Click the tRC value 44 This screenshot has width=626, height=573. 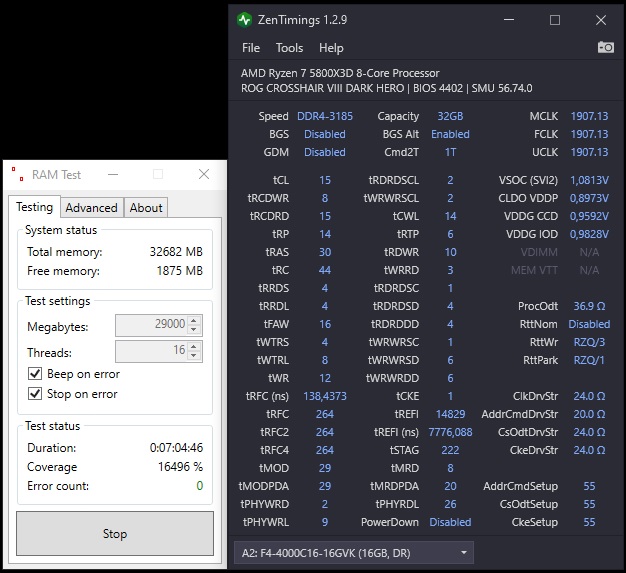tap(325, 270)
